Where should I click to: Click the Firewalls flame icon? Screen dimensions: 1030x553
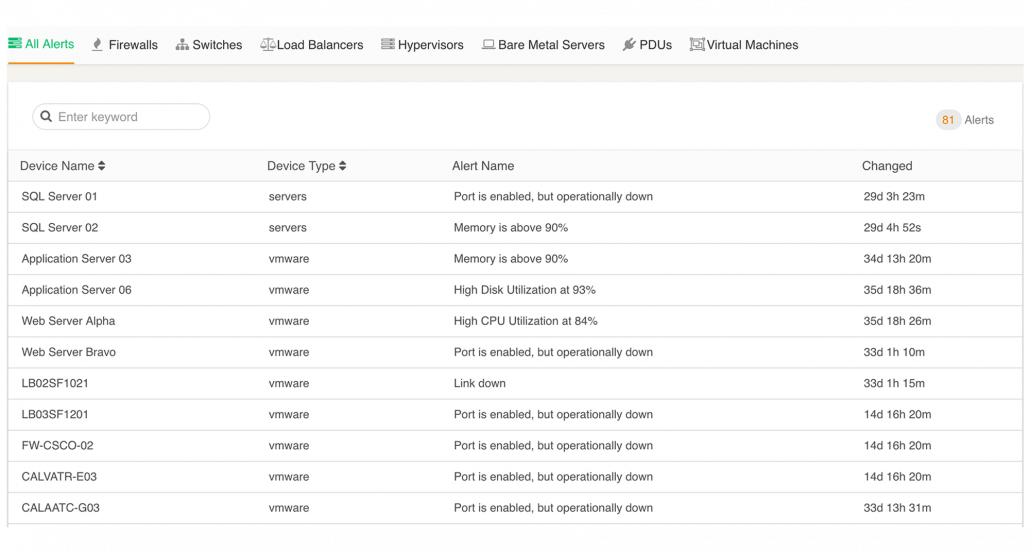coord(97,45)
